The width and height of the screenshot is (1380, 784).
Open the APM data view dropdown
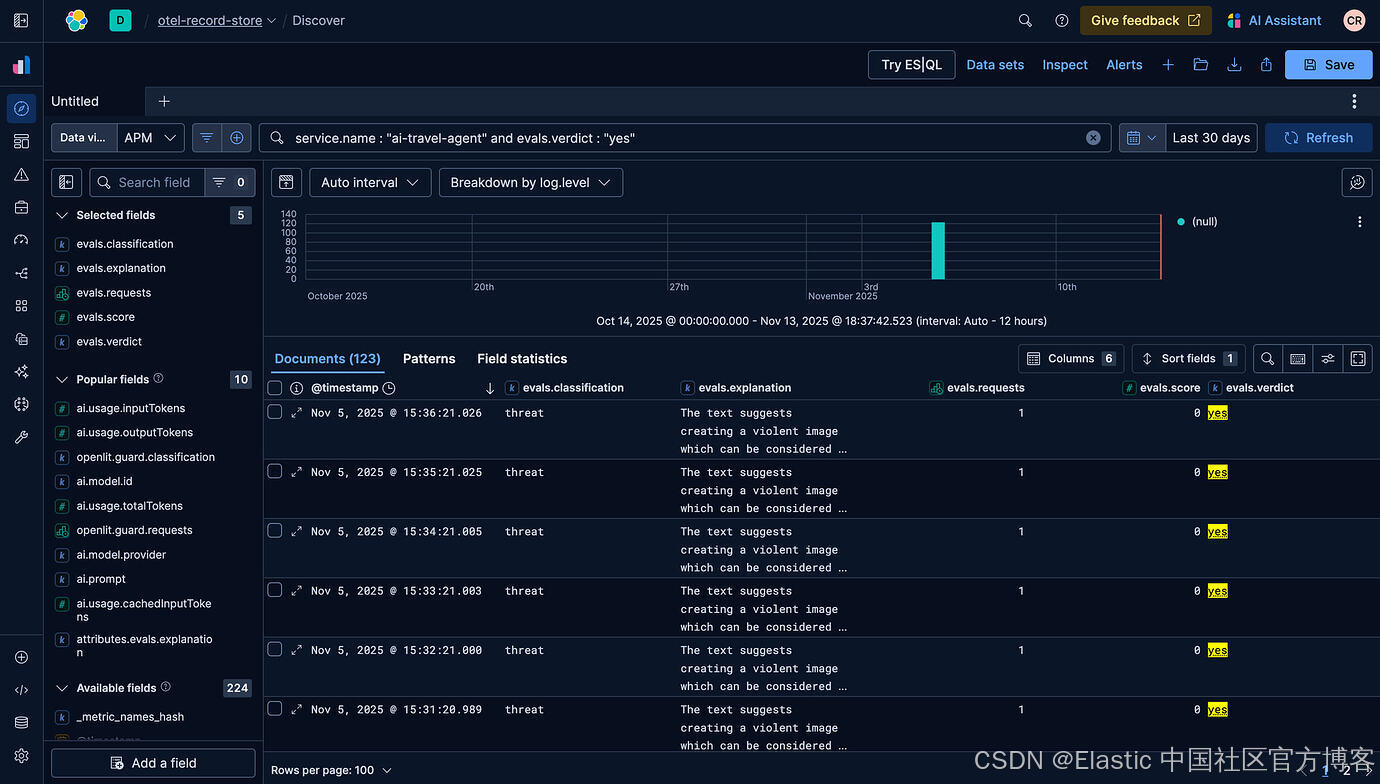click(150, 138)
